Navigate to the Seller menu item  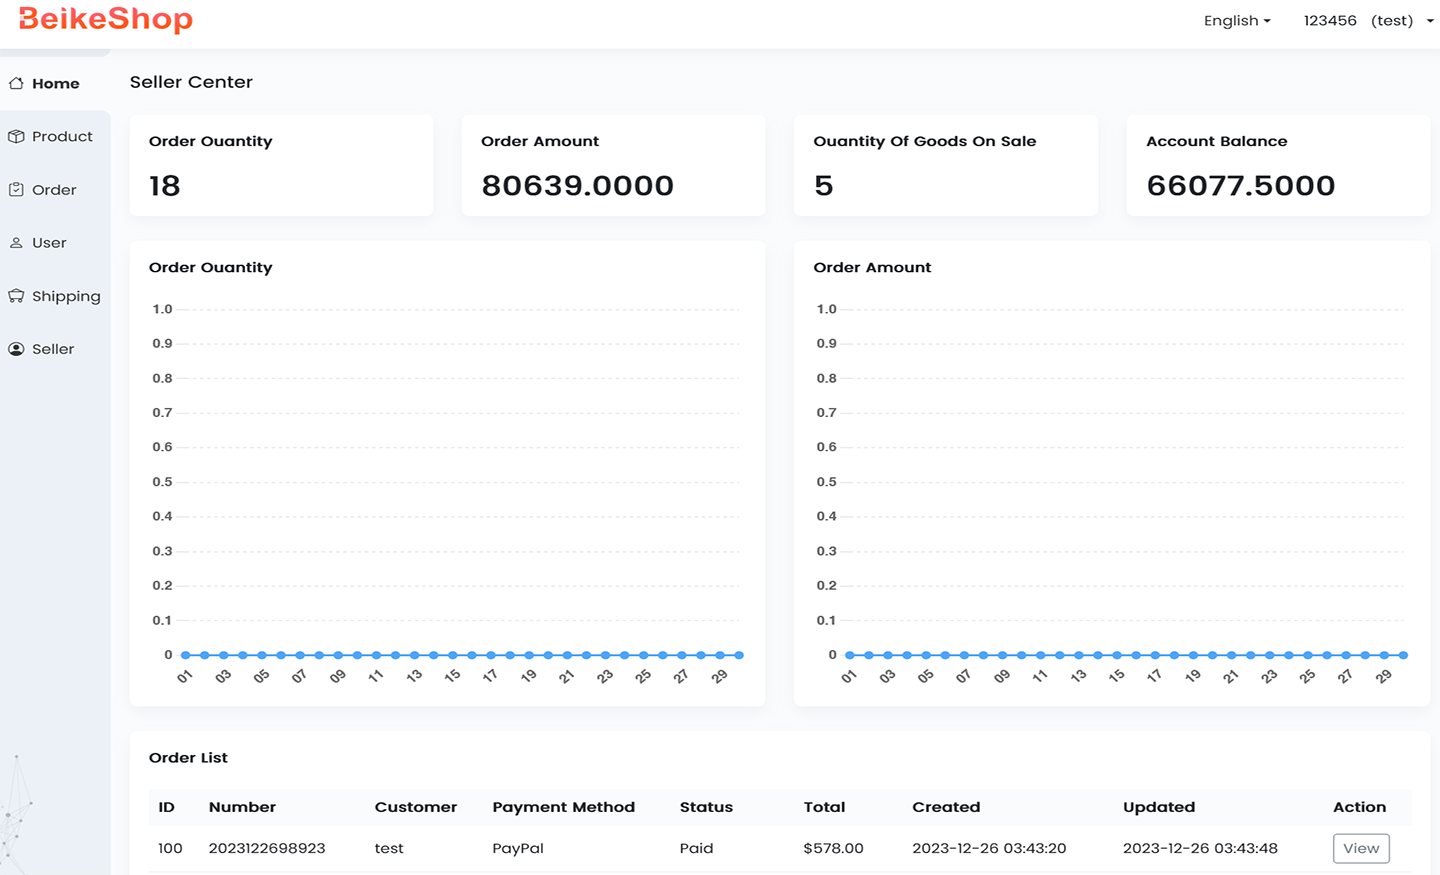pyautogui.click(x=55, y=349)
